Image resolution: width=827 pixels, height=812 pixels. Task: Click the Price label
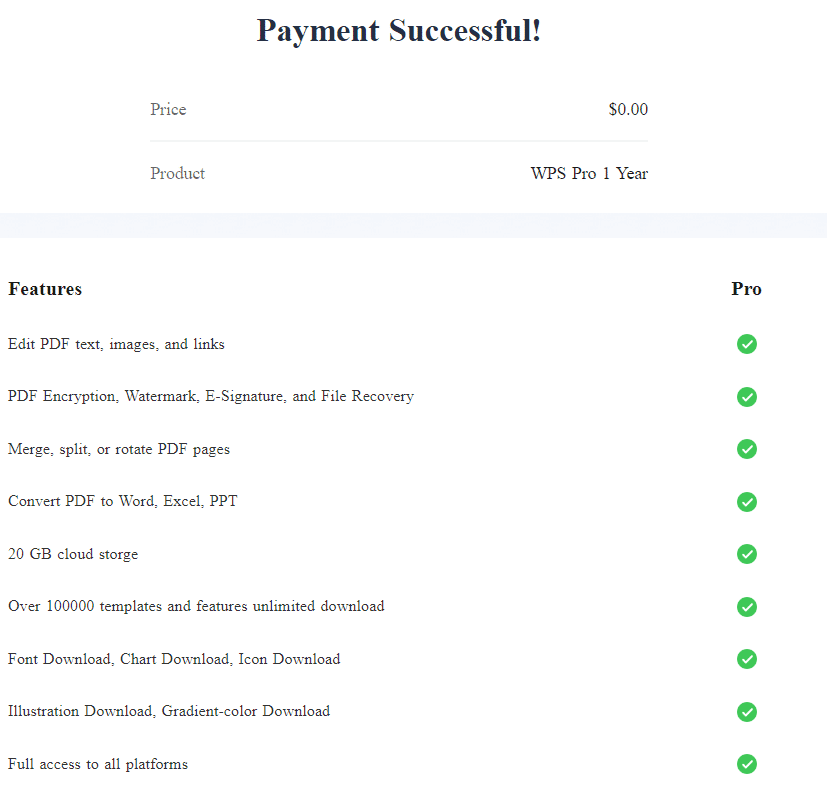168,109
